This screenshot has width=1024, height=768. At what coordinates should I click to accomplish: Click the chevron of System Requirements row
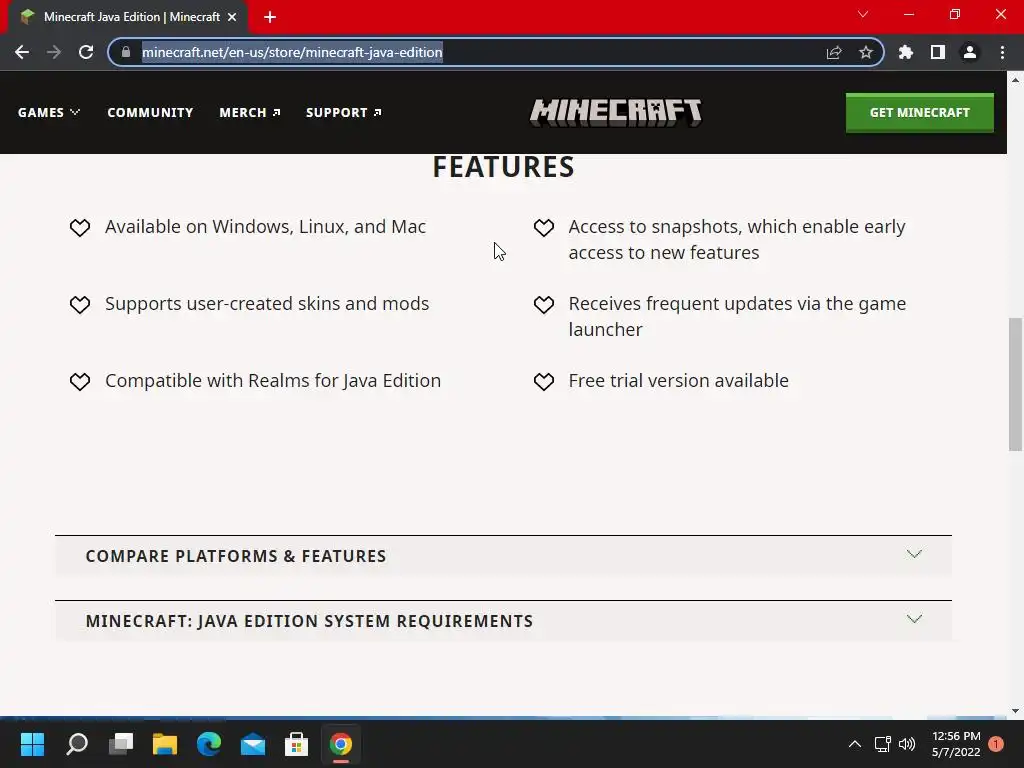tap(914, 618)
